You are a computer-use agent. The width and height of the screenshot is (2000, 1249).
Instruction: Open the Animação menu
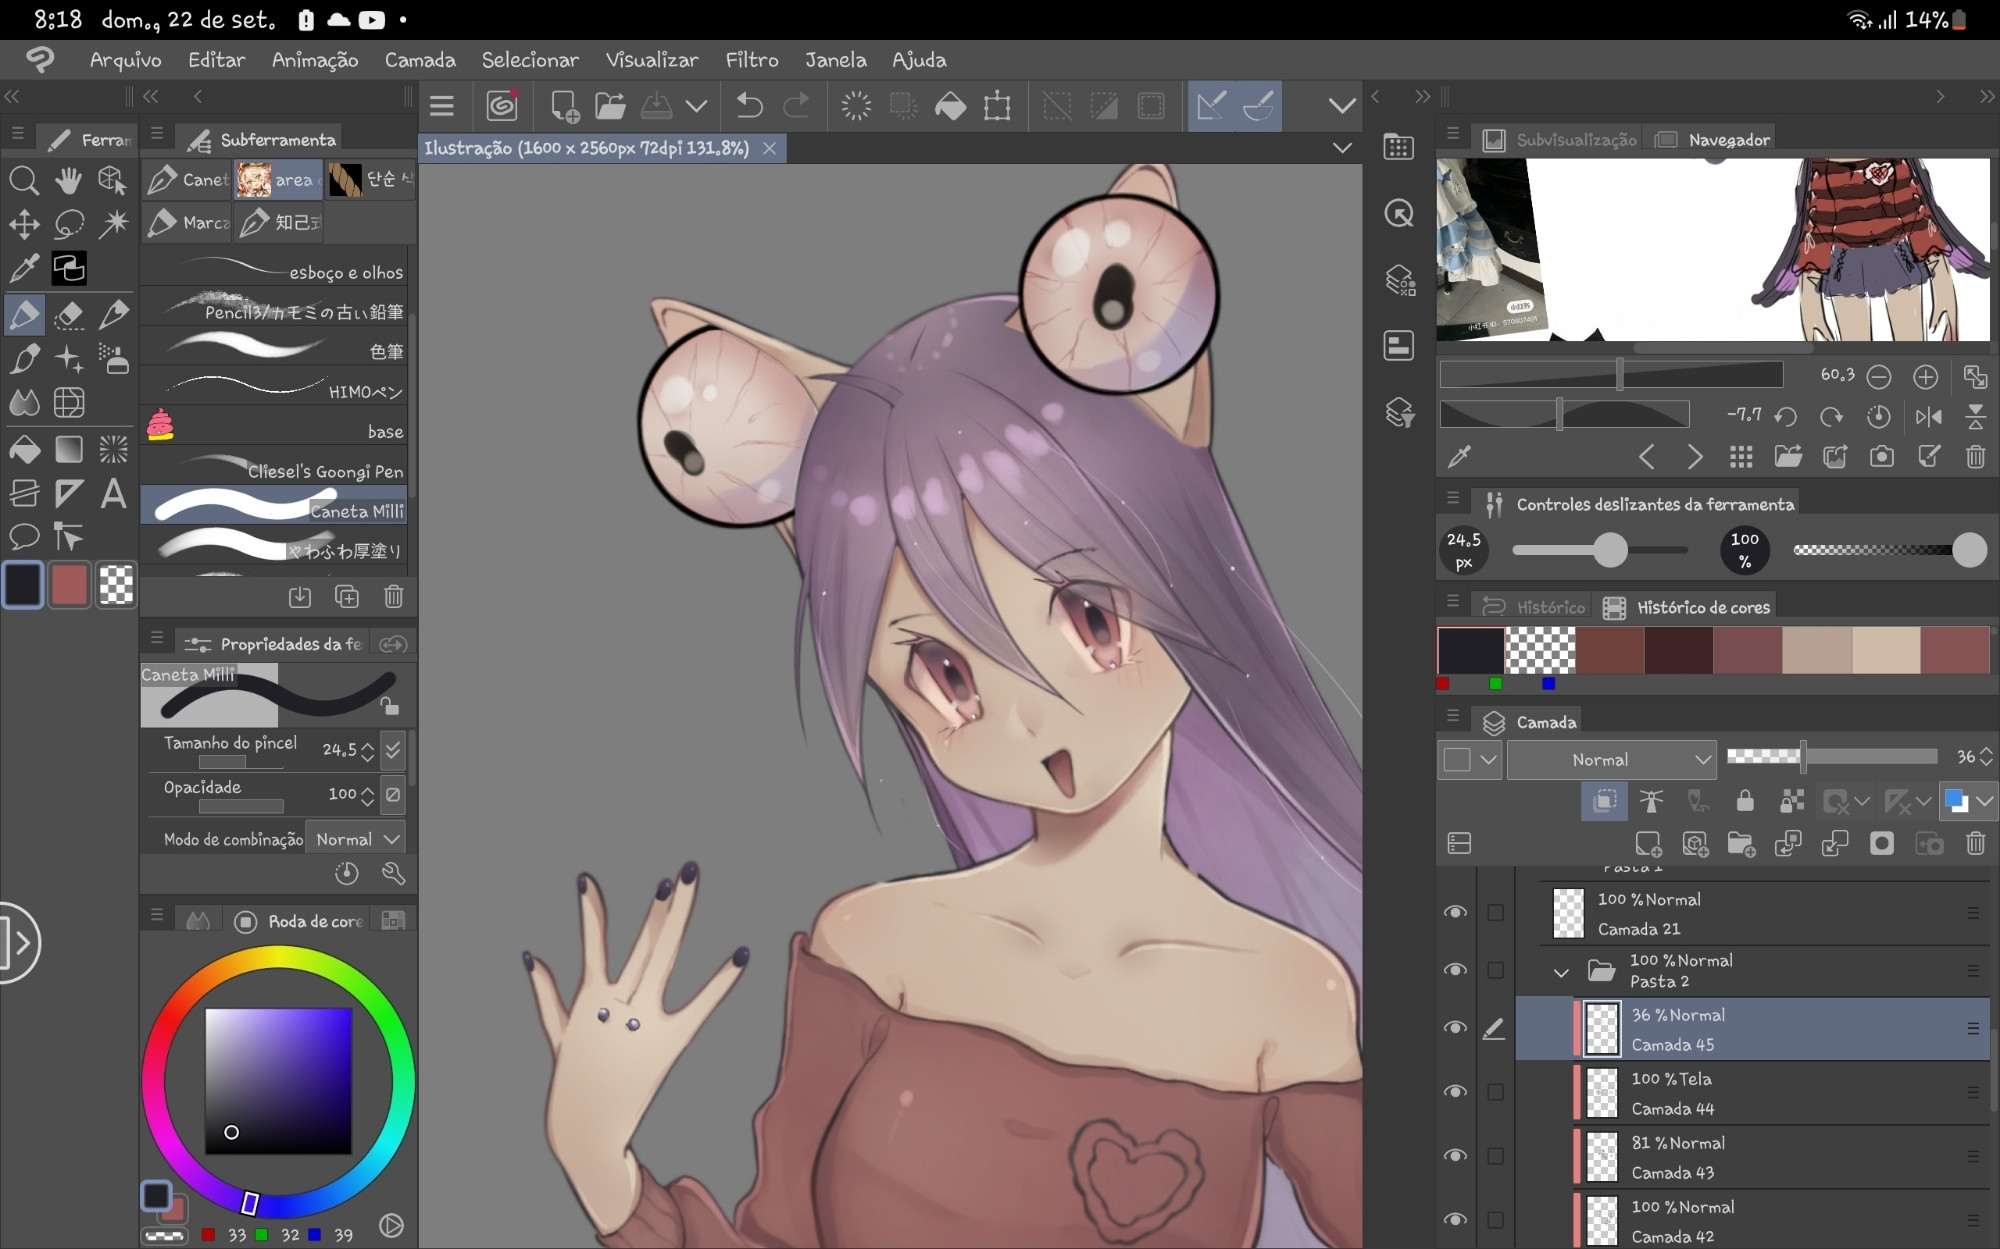(x=315, y=60)
